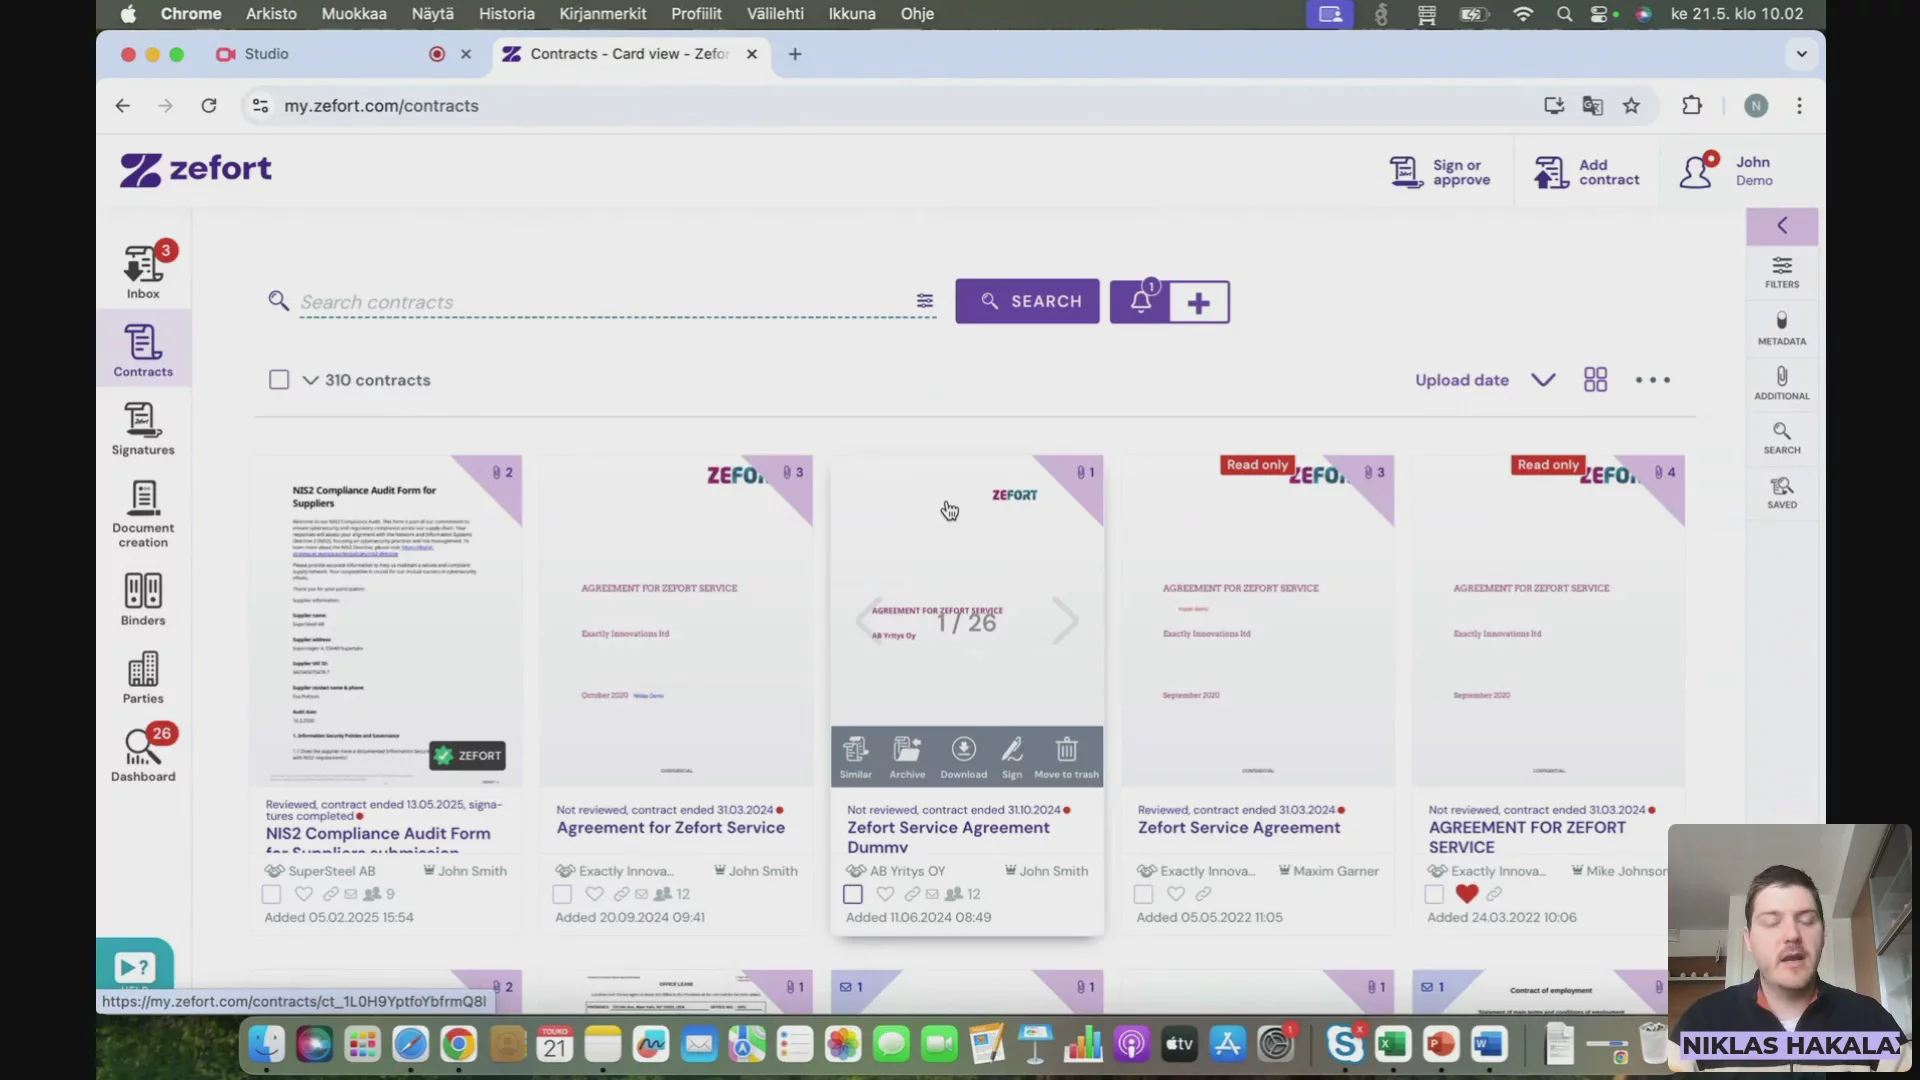
Task: Toggle sort direction chevron by Upload date
Action: pos(1543,380)
